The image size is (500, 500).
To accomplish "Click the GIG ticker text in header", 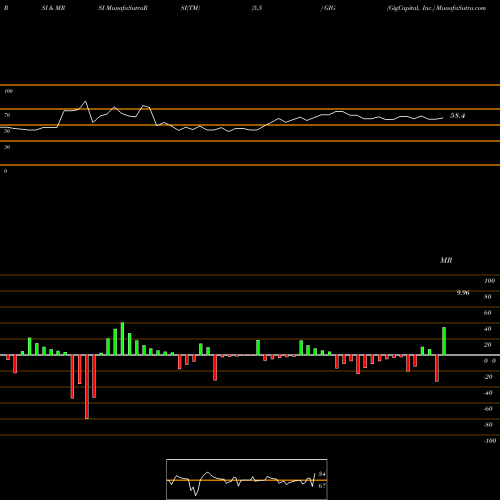I will [330, 8].
